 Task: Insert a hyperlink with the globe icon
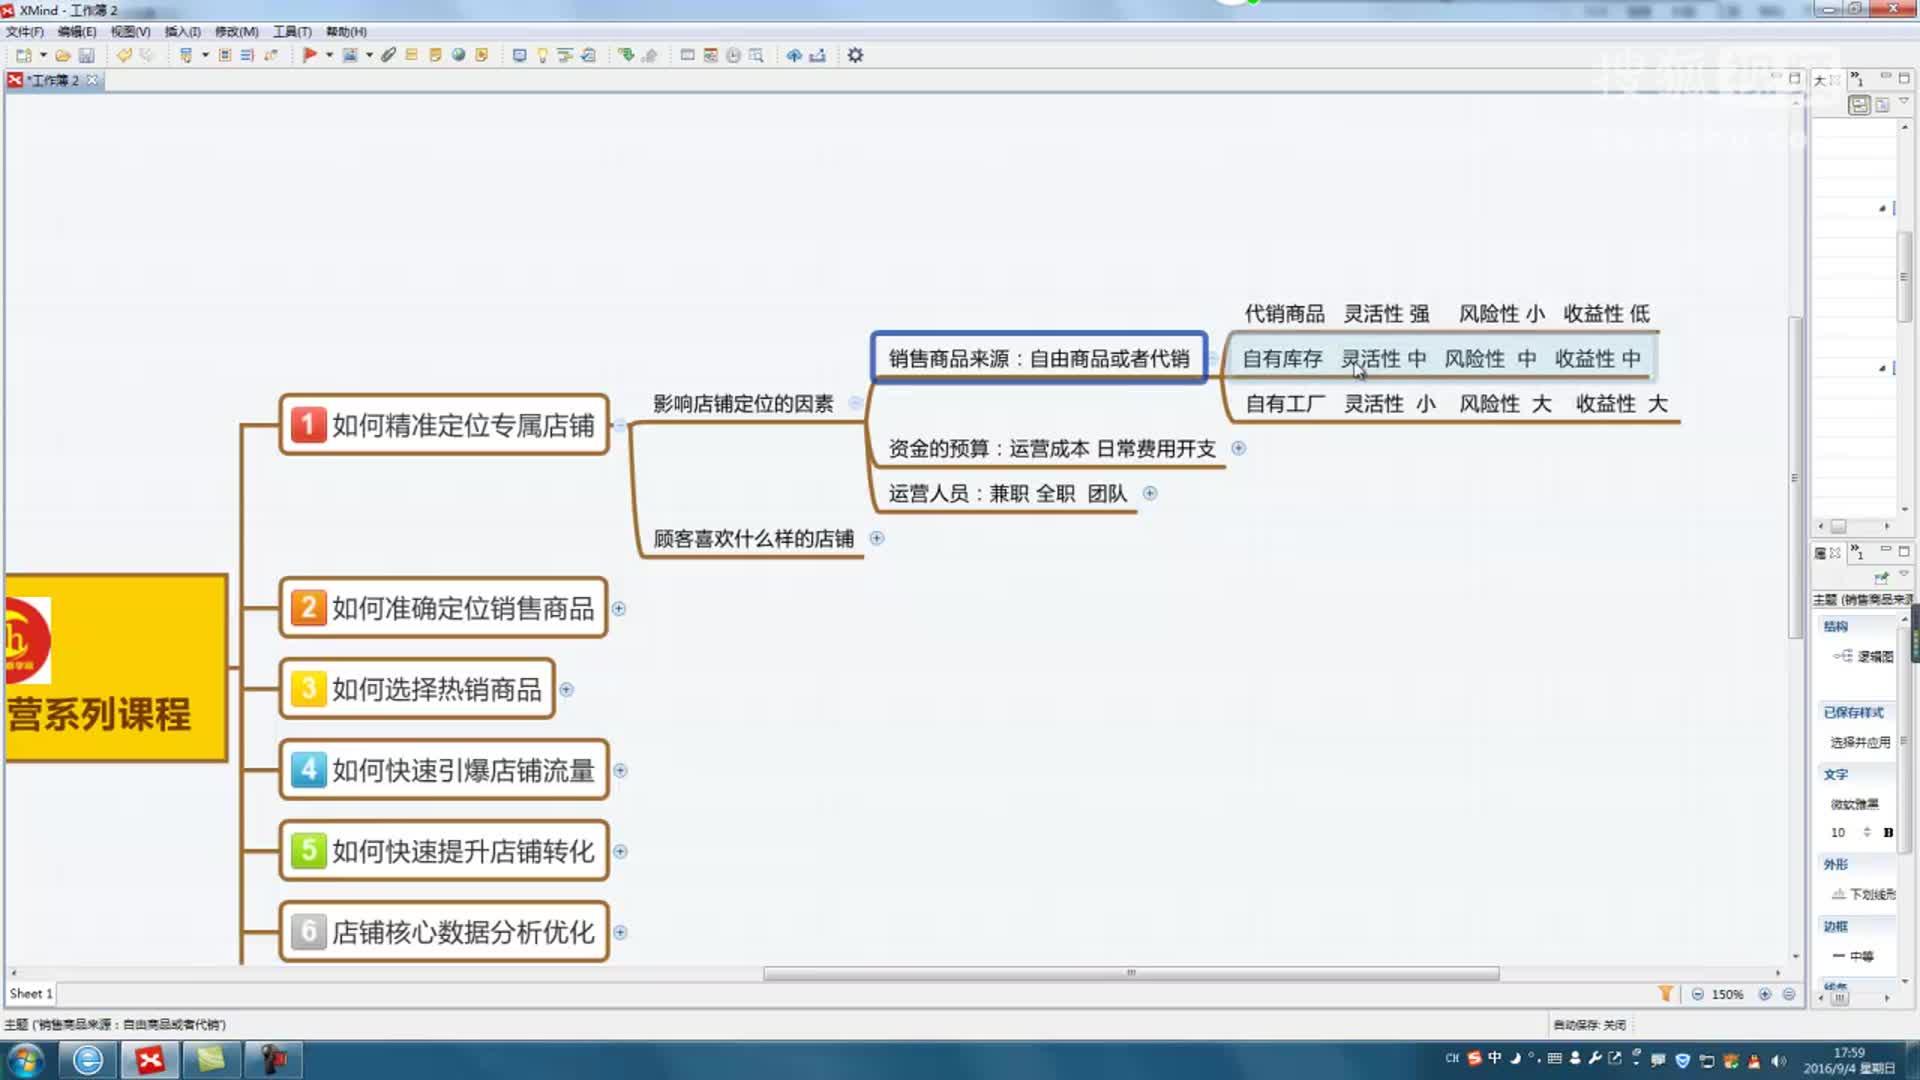tap(460, 55)
